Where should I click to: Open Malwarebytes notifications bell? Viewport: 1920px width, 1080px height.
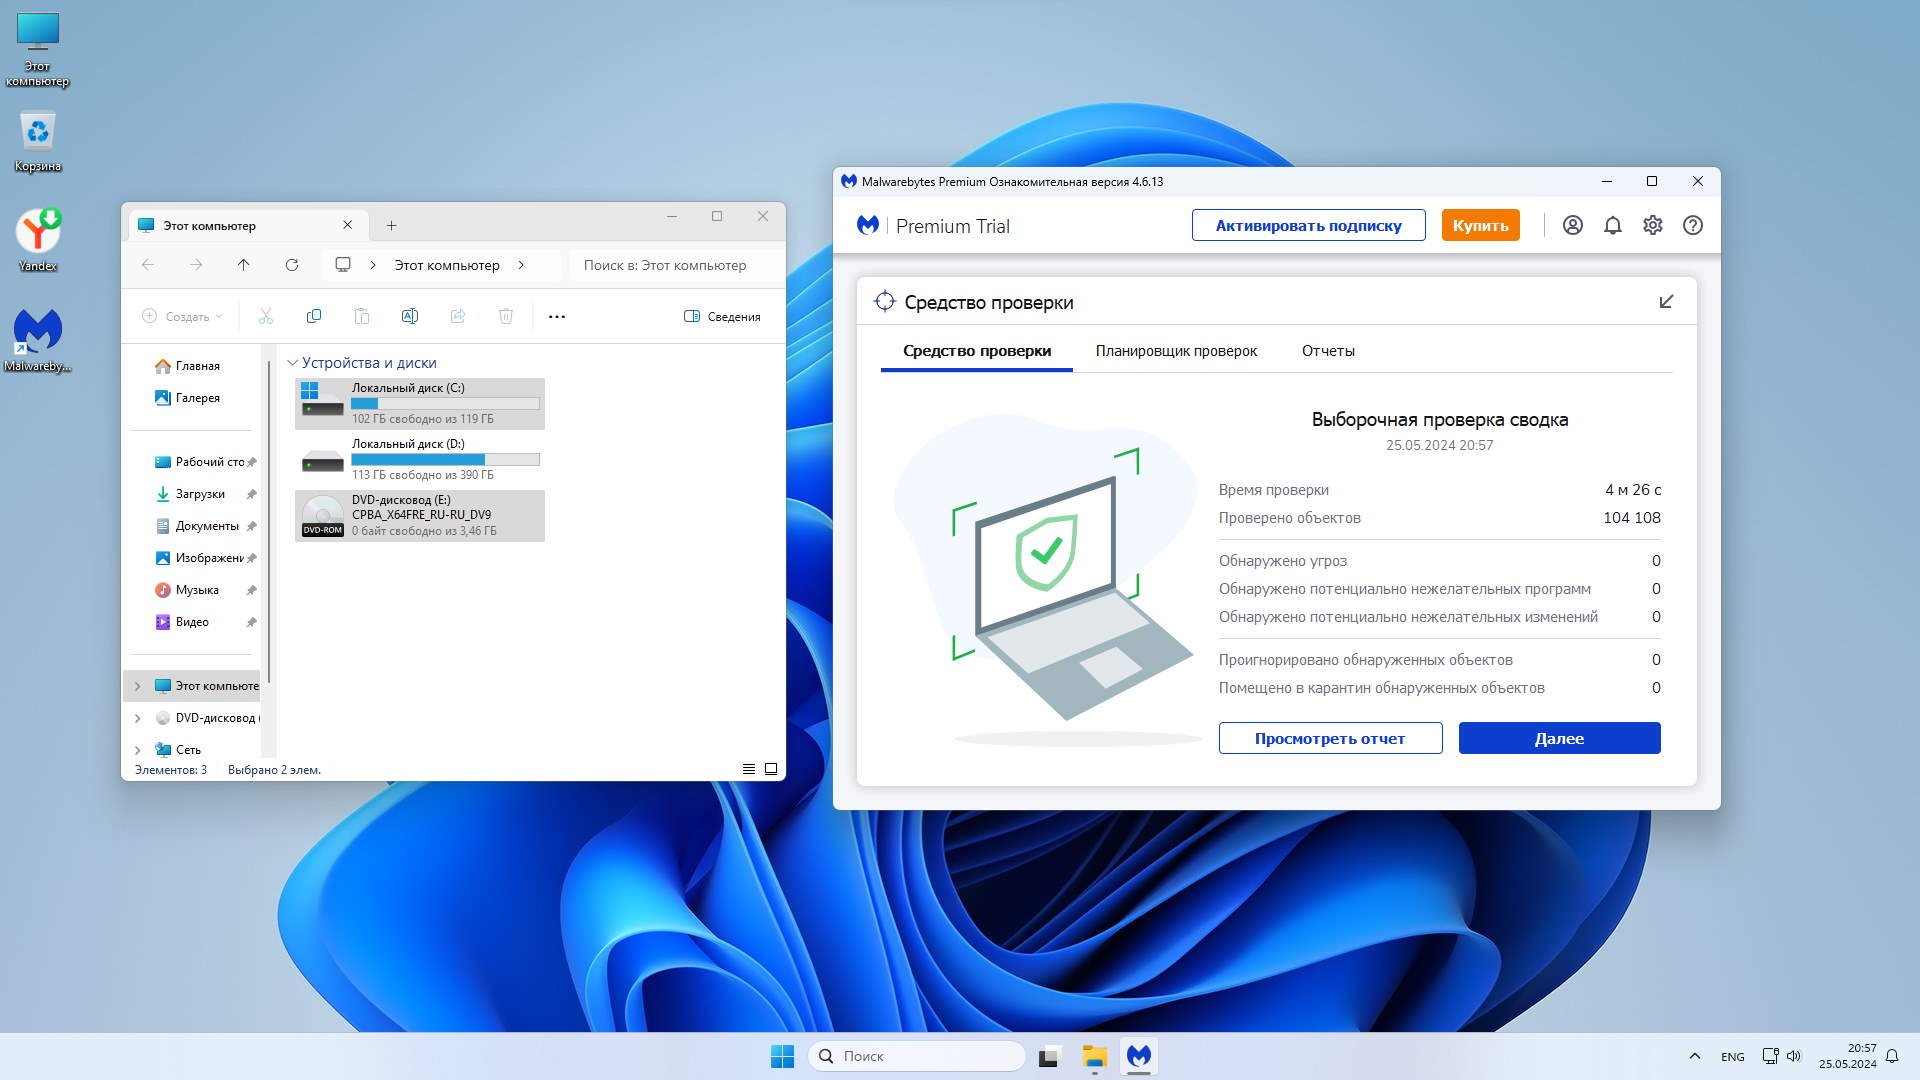click(x=1612, y=226)
